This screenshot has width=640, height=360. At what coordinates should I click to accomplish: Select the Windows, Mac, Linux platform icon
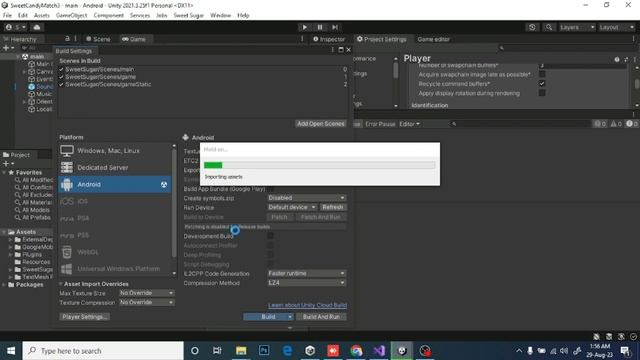pos(67,151)
